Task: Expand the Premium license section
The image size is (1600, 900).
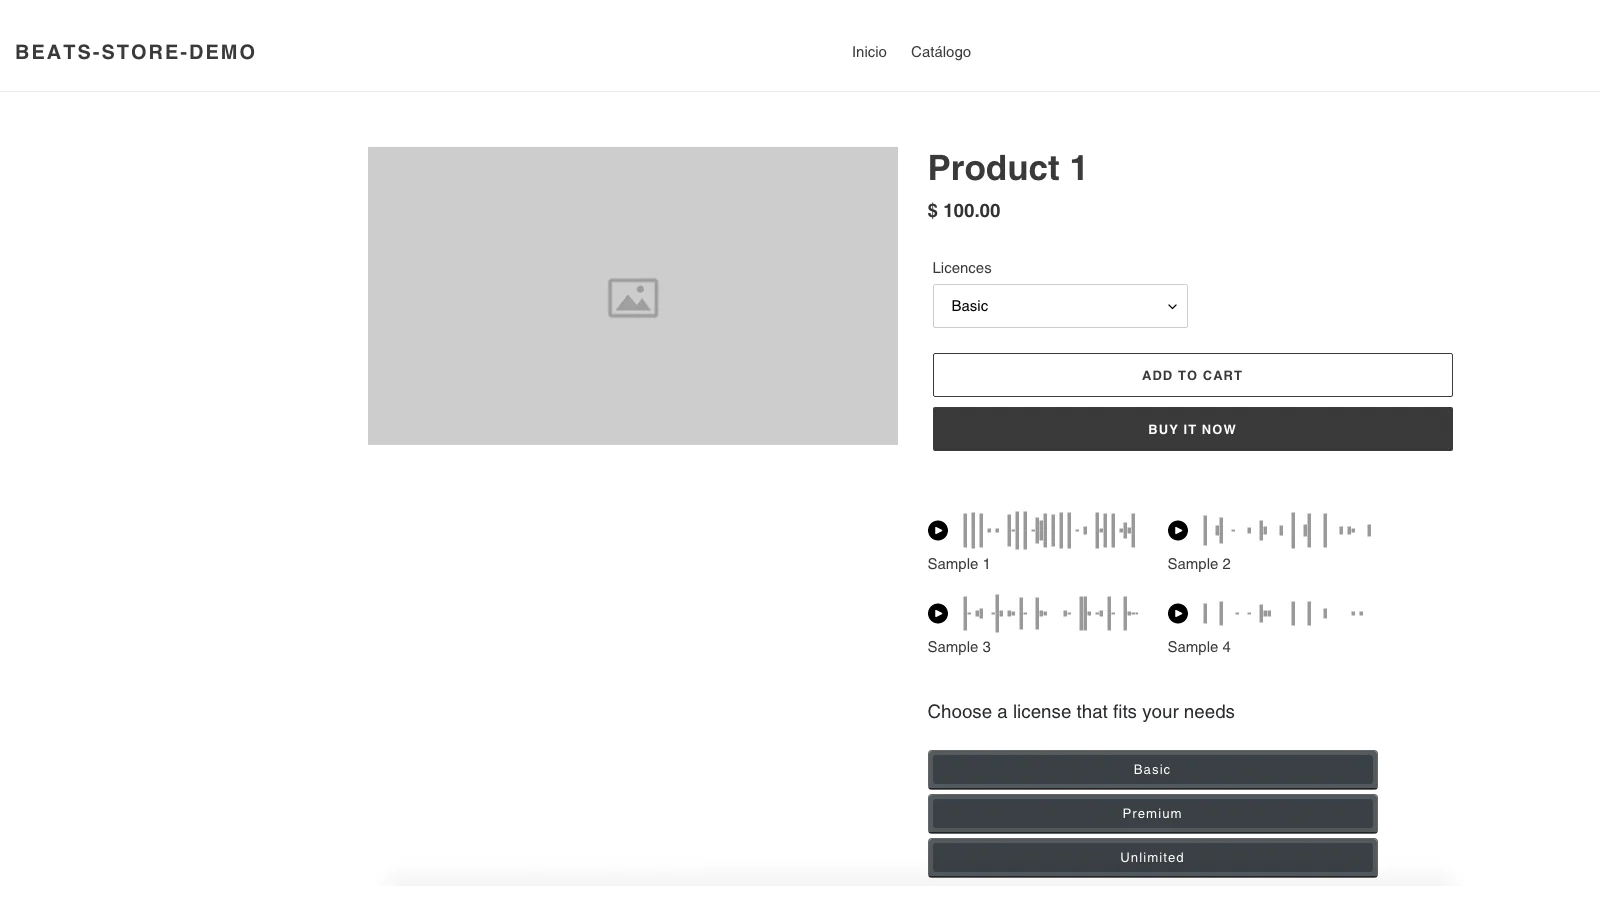Action: [x=1152, y=814]
